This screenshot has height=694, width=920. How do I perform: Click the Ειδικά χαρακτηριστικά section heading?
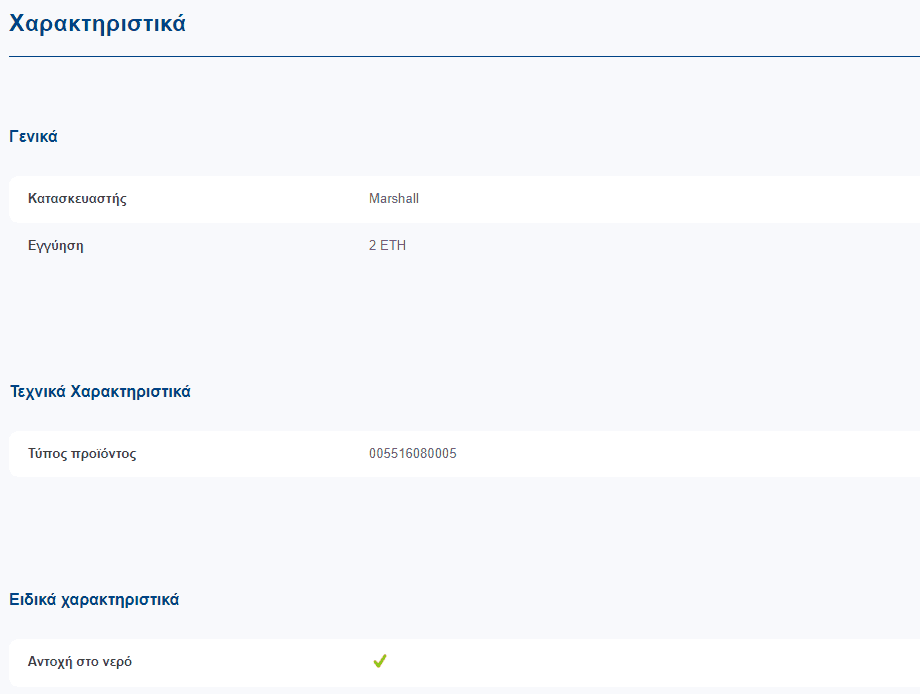click(94, 600)
